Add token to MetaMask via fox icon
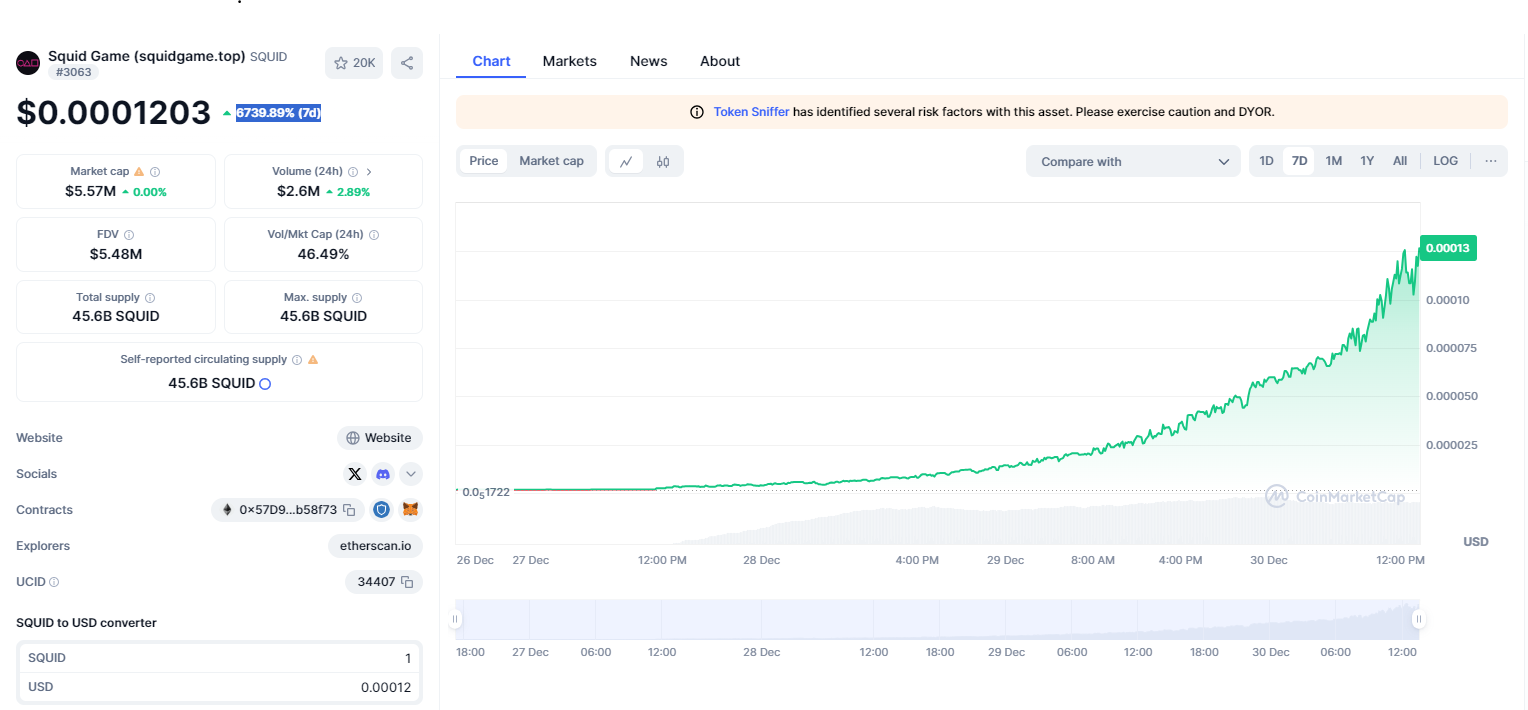Image resolution: width=1528 pixels, height=710 pixels. (x=410, y=510)
